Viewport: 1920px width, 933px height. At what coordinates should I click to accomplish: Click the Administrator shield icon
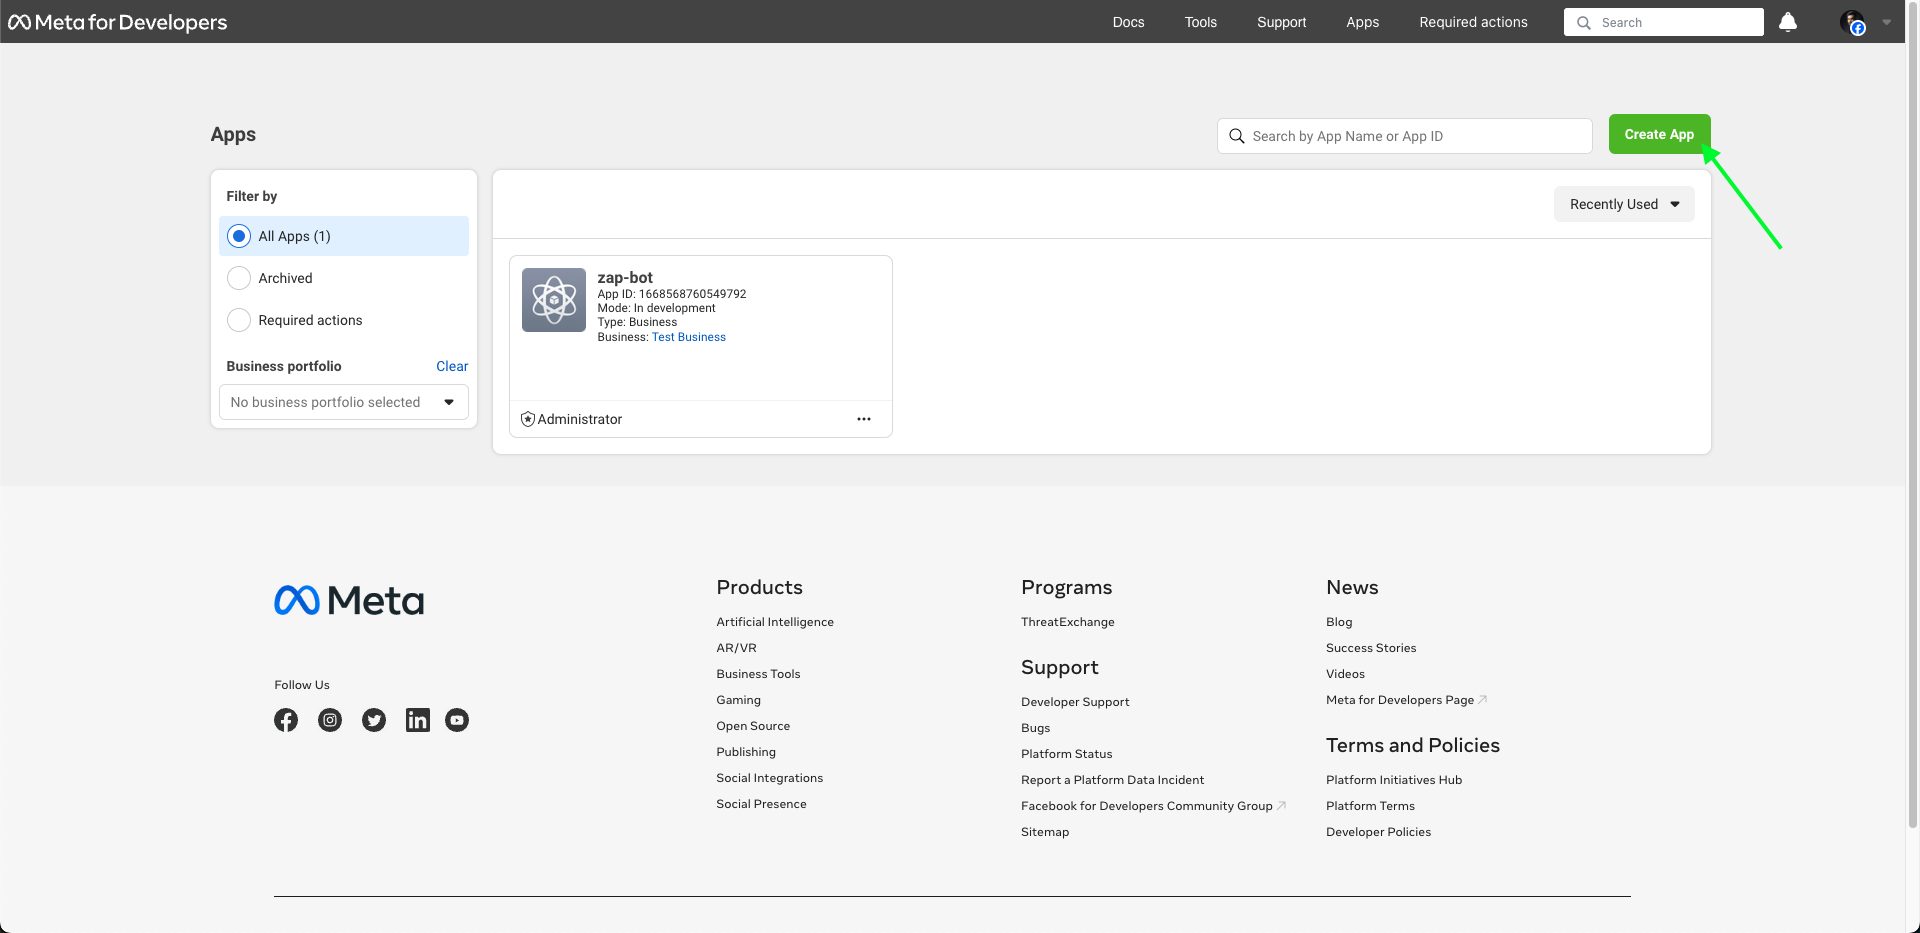click(528, 419)
